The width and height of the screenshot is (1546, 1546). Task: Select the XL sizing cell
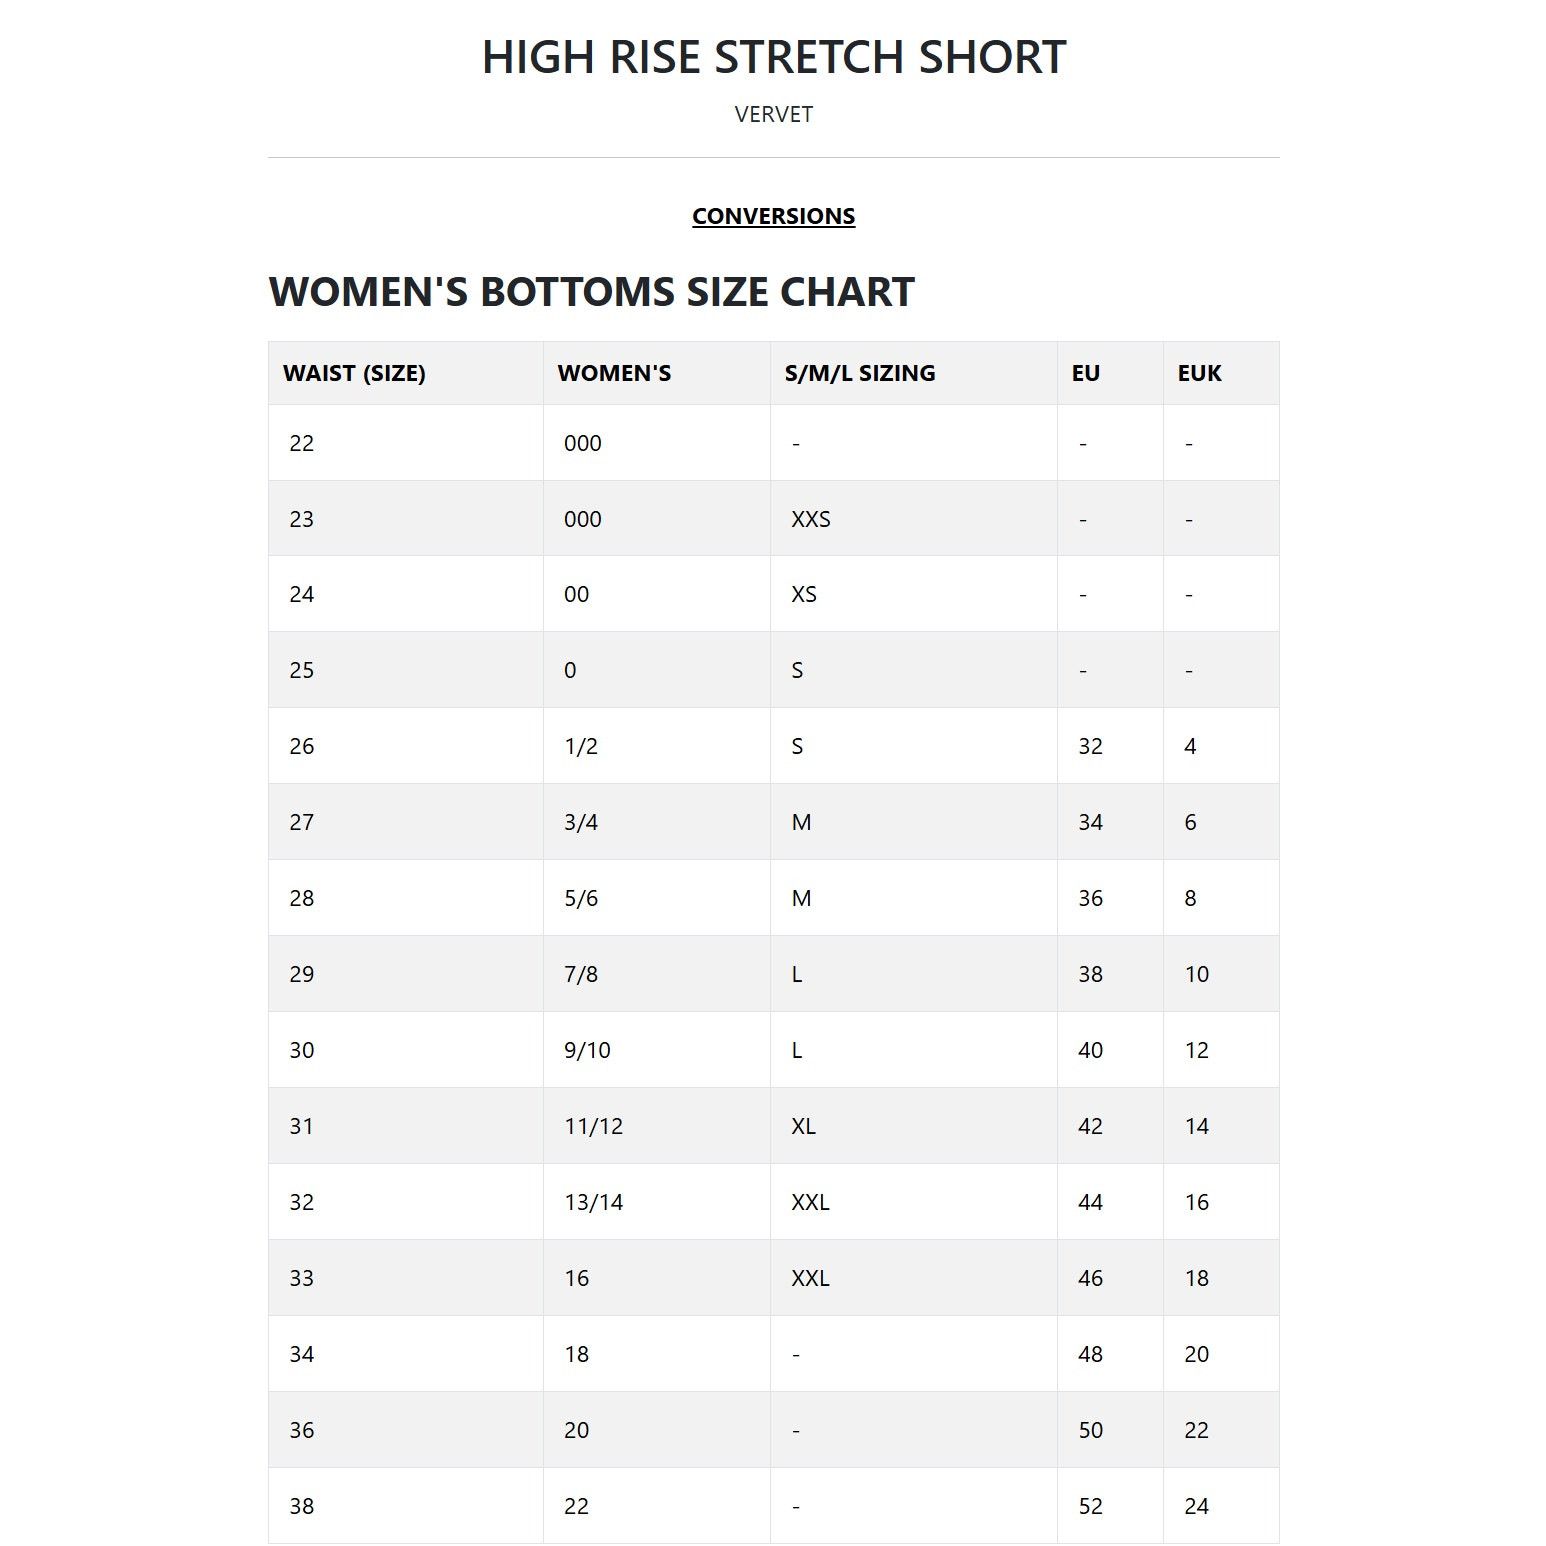914,1126
